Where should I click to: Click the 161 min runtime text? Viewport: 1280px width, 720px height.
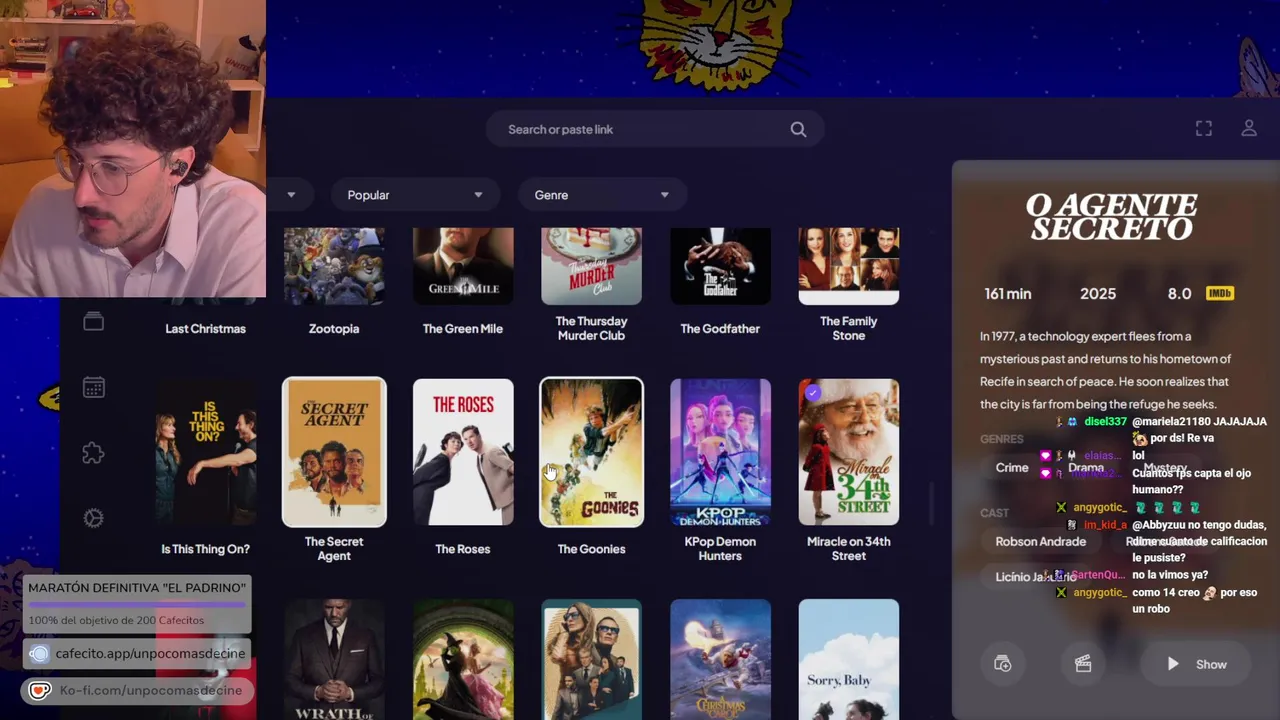[1007, 294]
